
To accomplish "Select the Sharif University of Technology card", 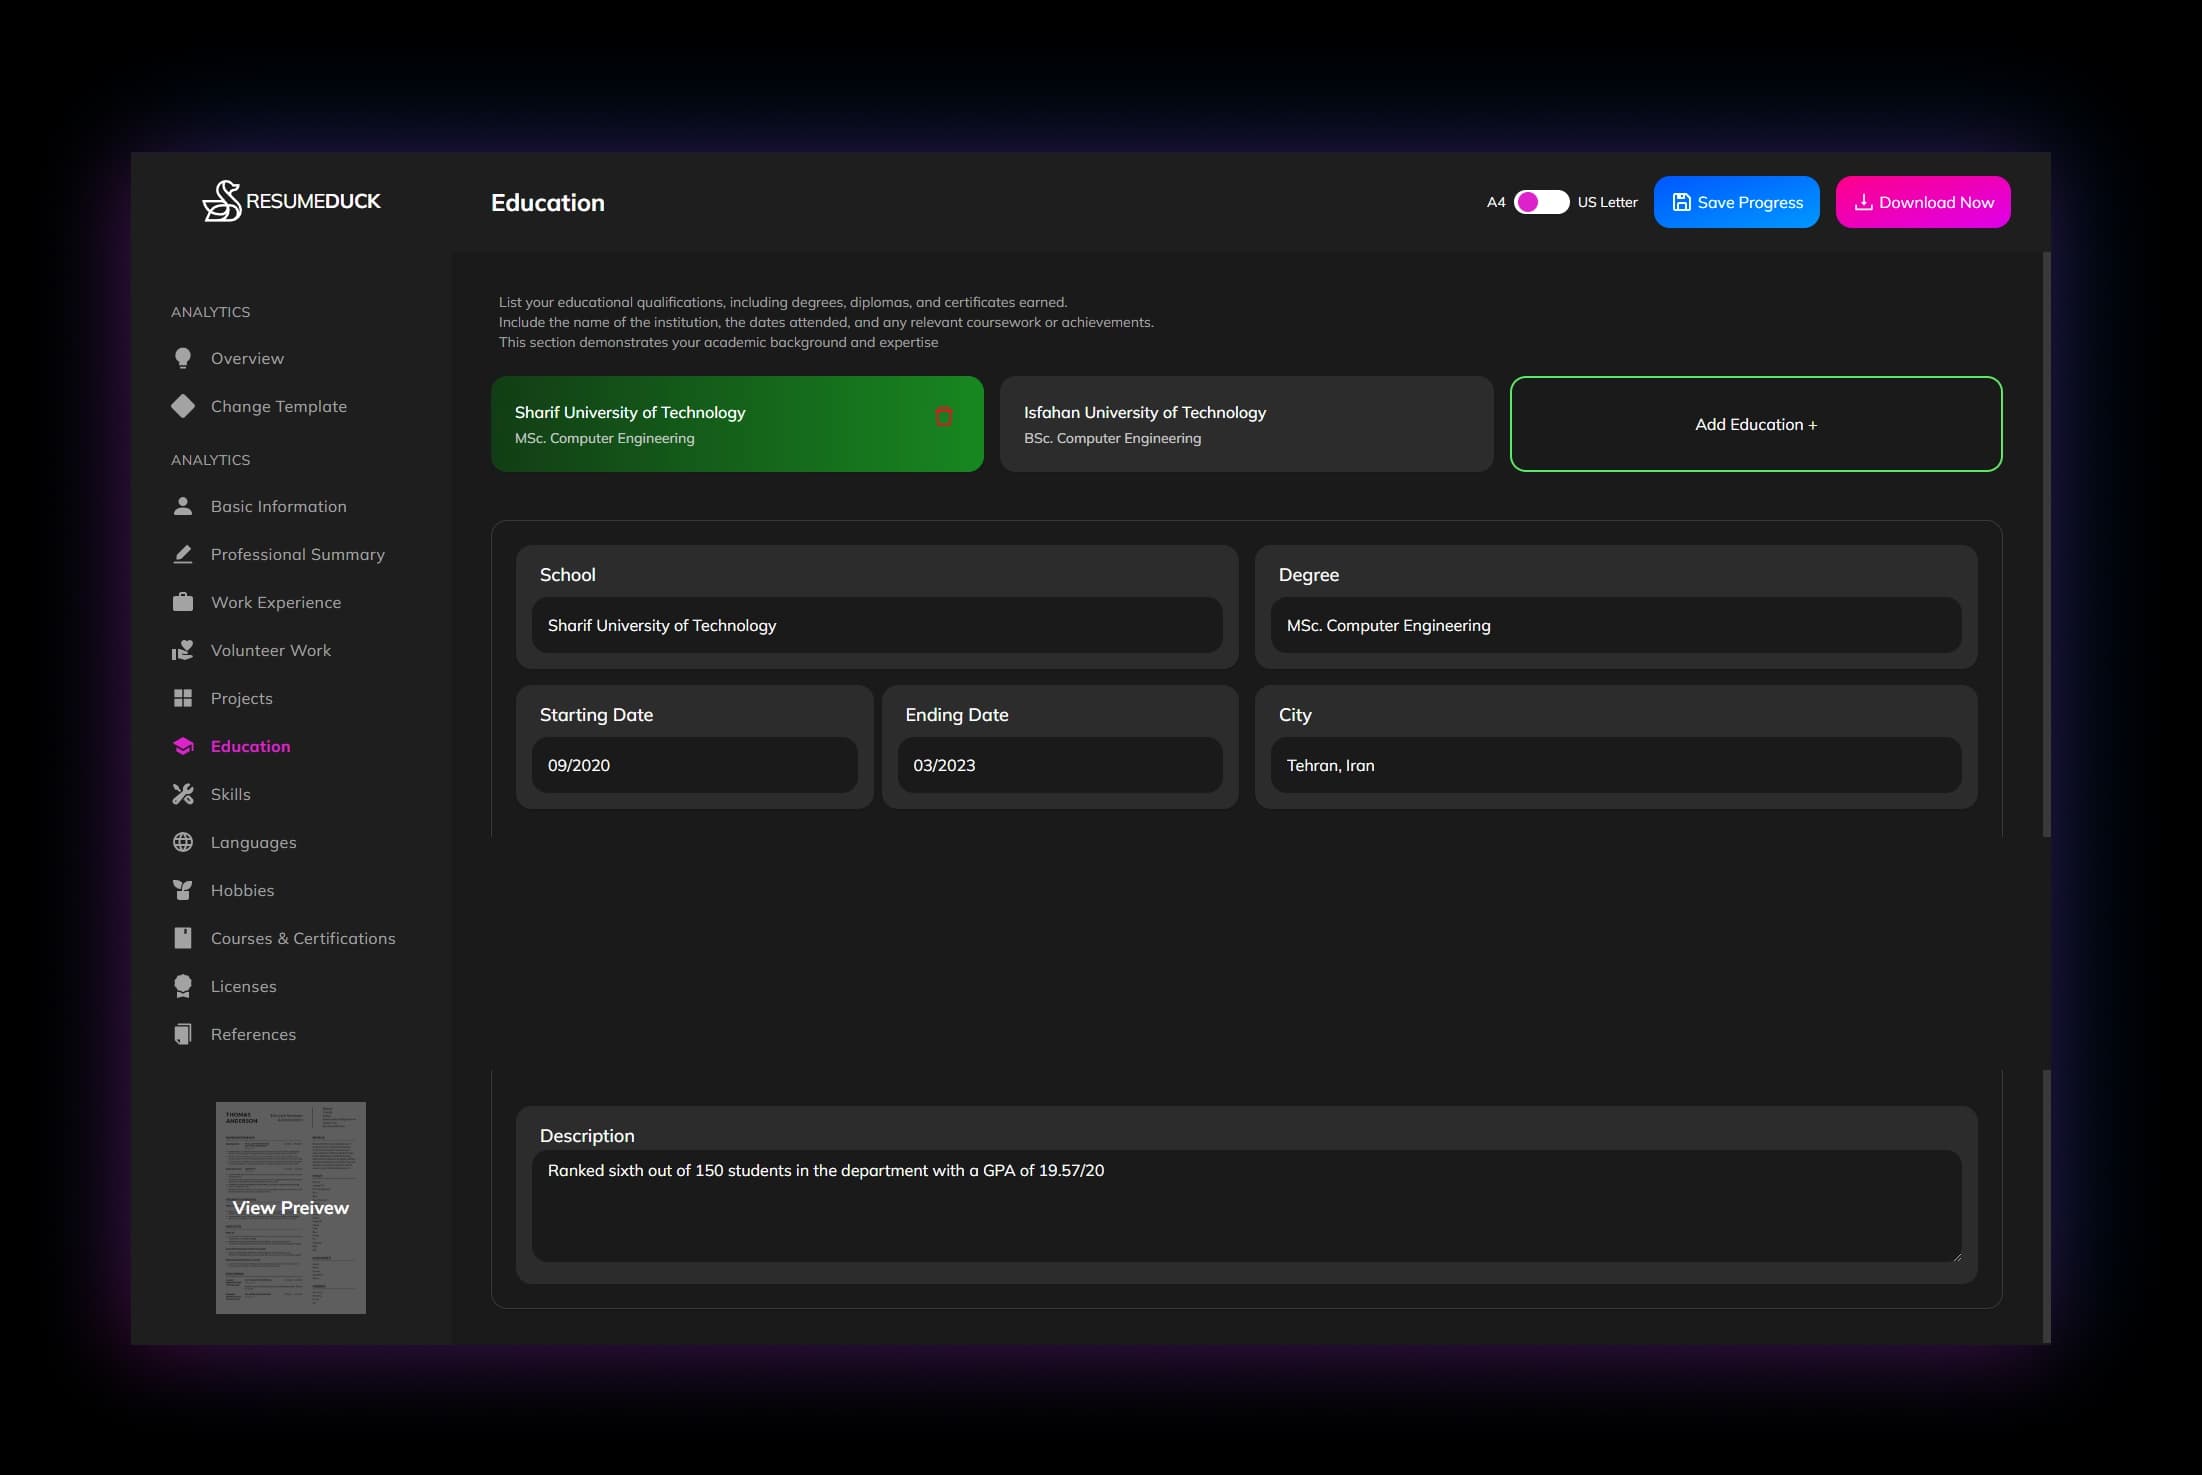I will click(737, 424).
